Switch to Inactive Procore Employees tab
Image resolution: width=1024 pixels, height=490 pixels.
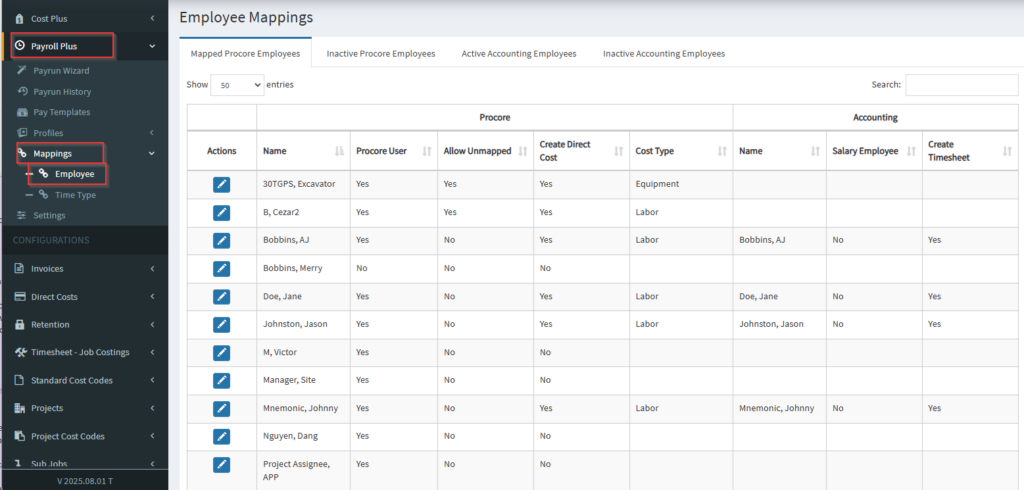pos(381,53)
